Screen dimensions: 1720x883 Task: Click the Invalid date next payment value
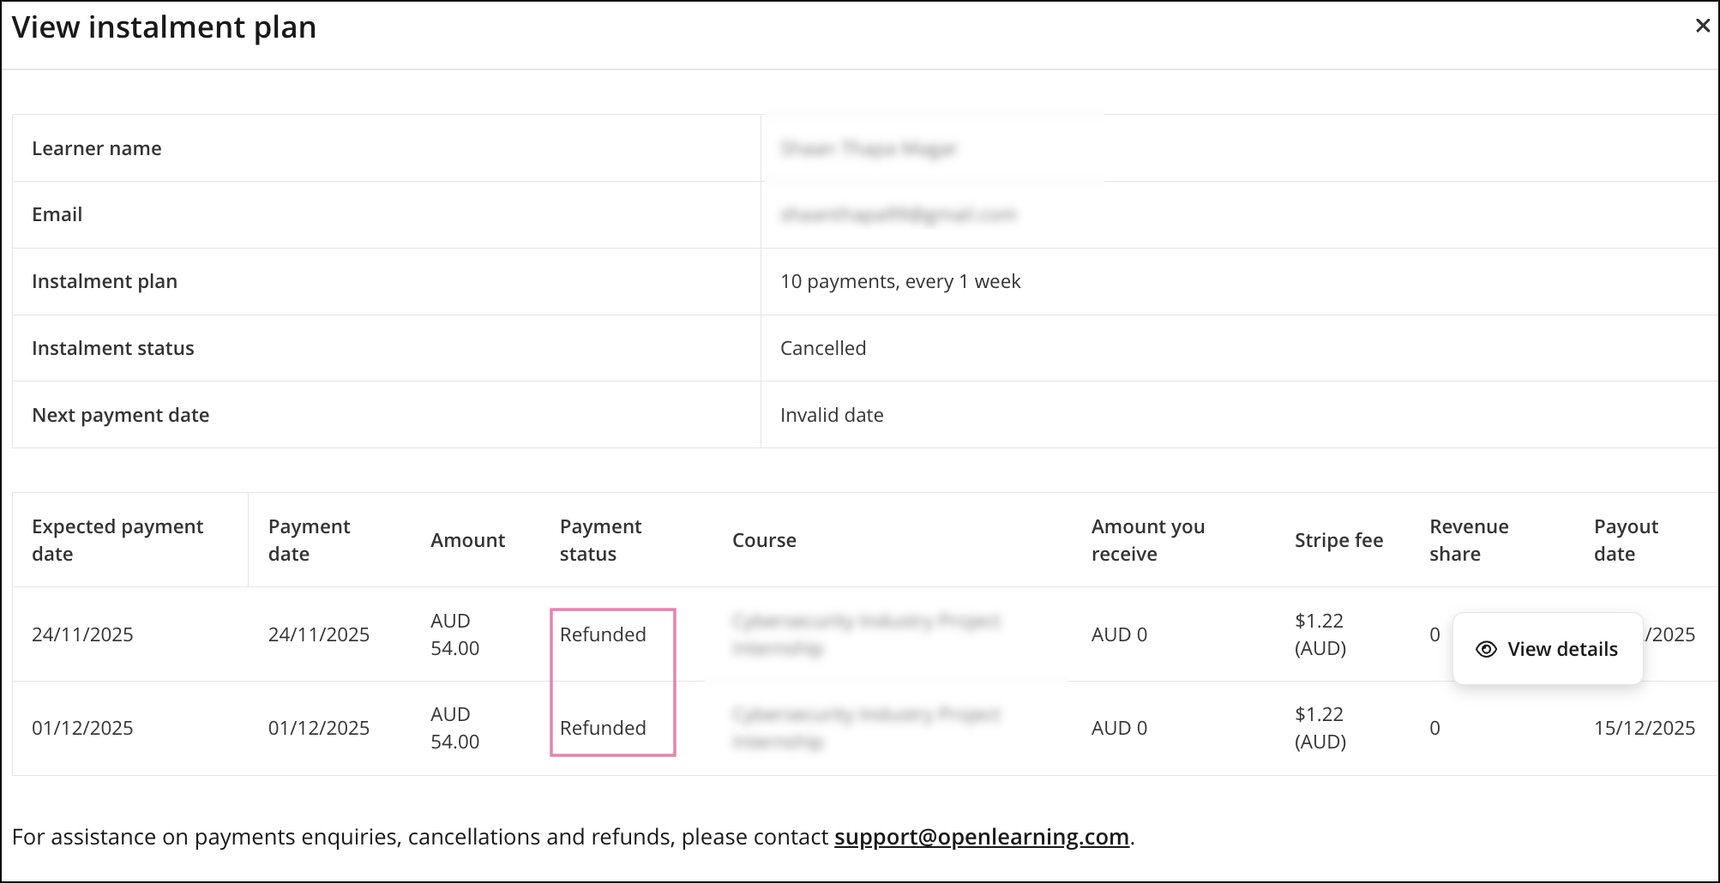[831, 415]
